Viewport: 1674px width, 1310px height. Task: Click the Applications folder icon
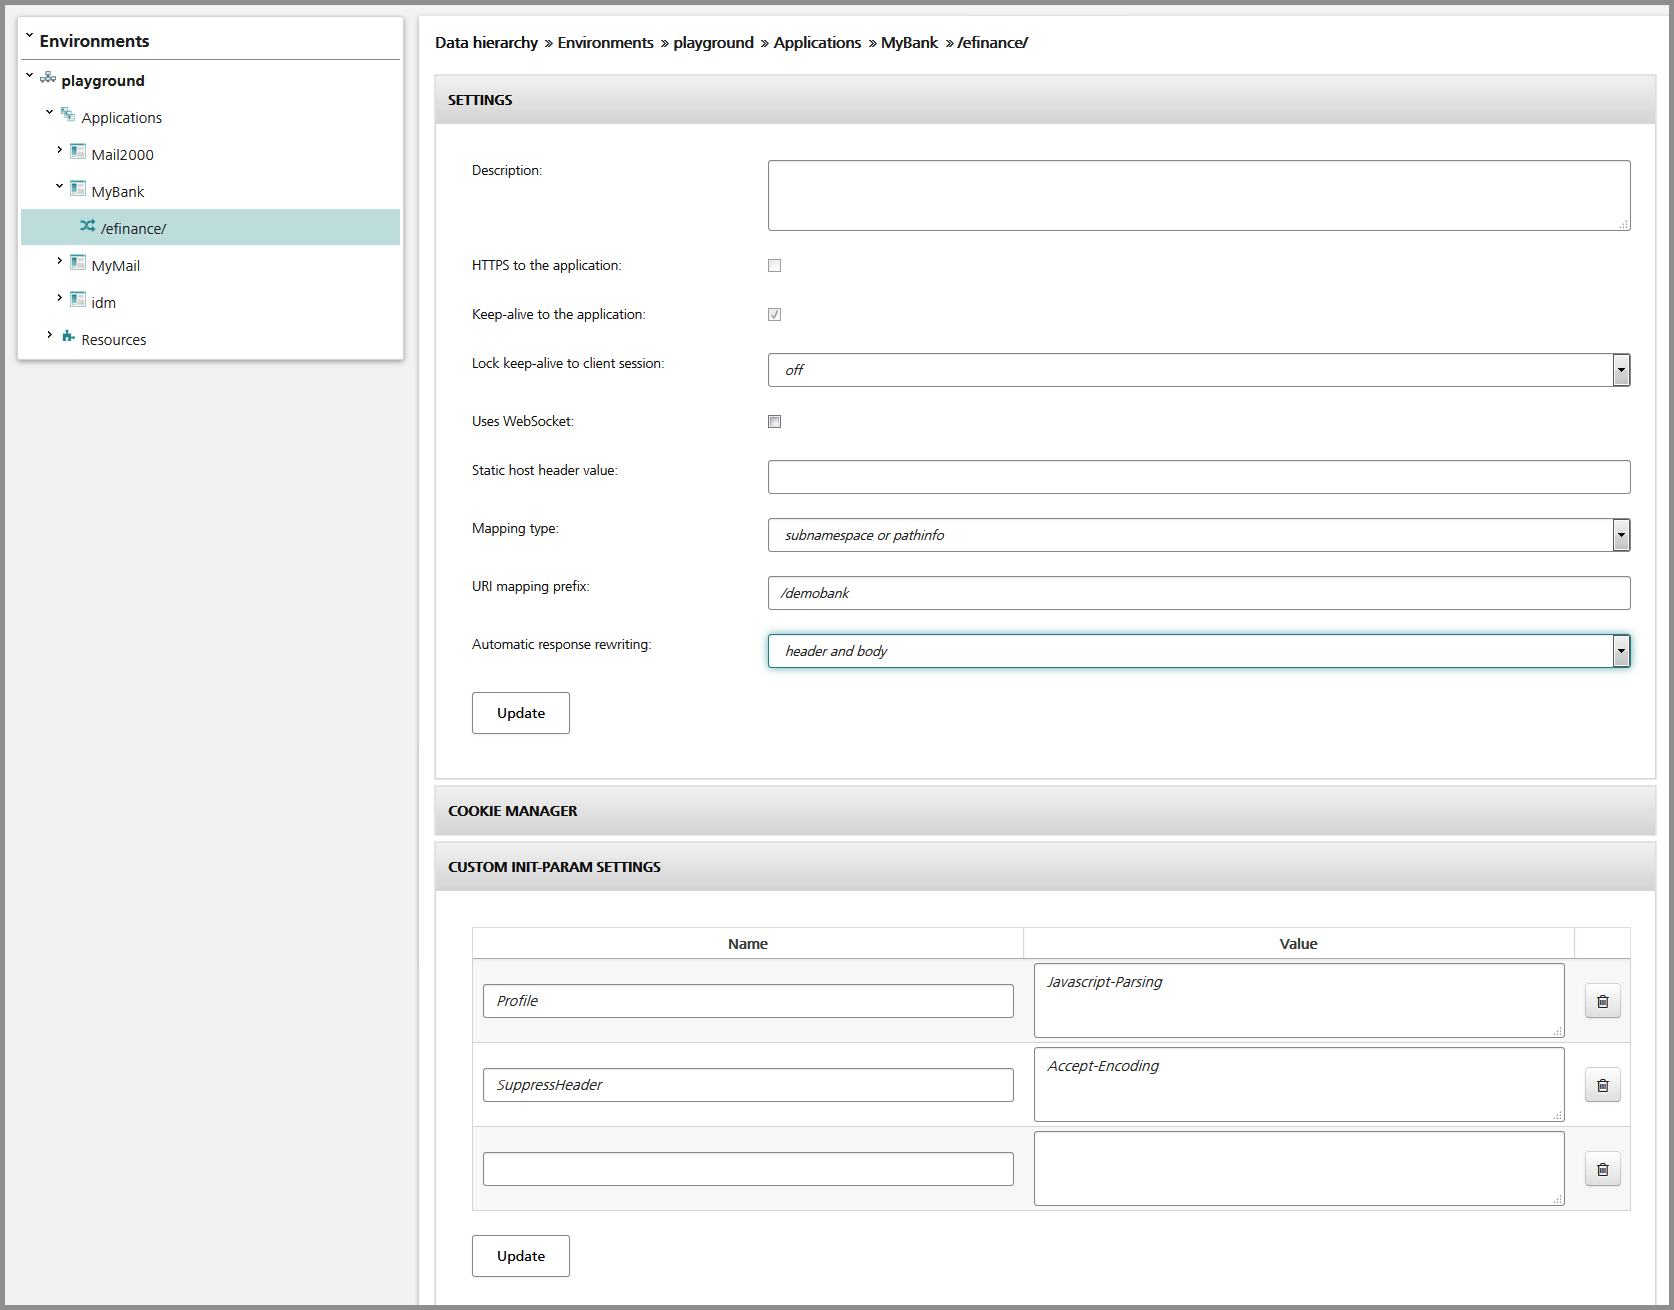tap(68, 115)
